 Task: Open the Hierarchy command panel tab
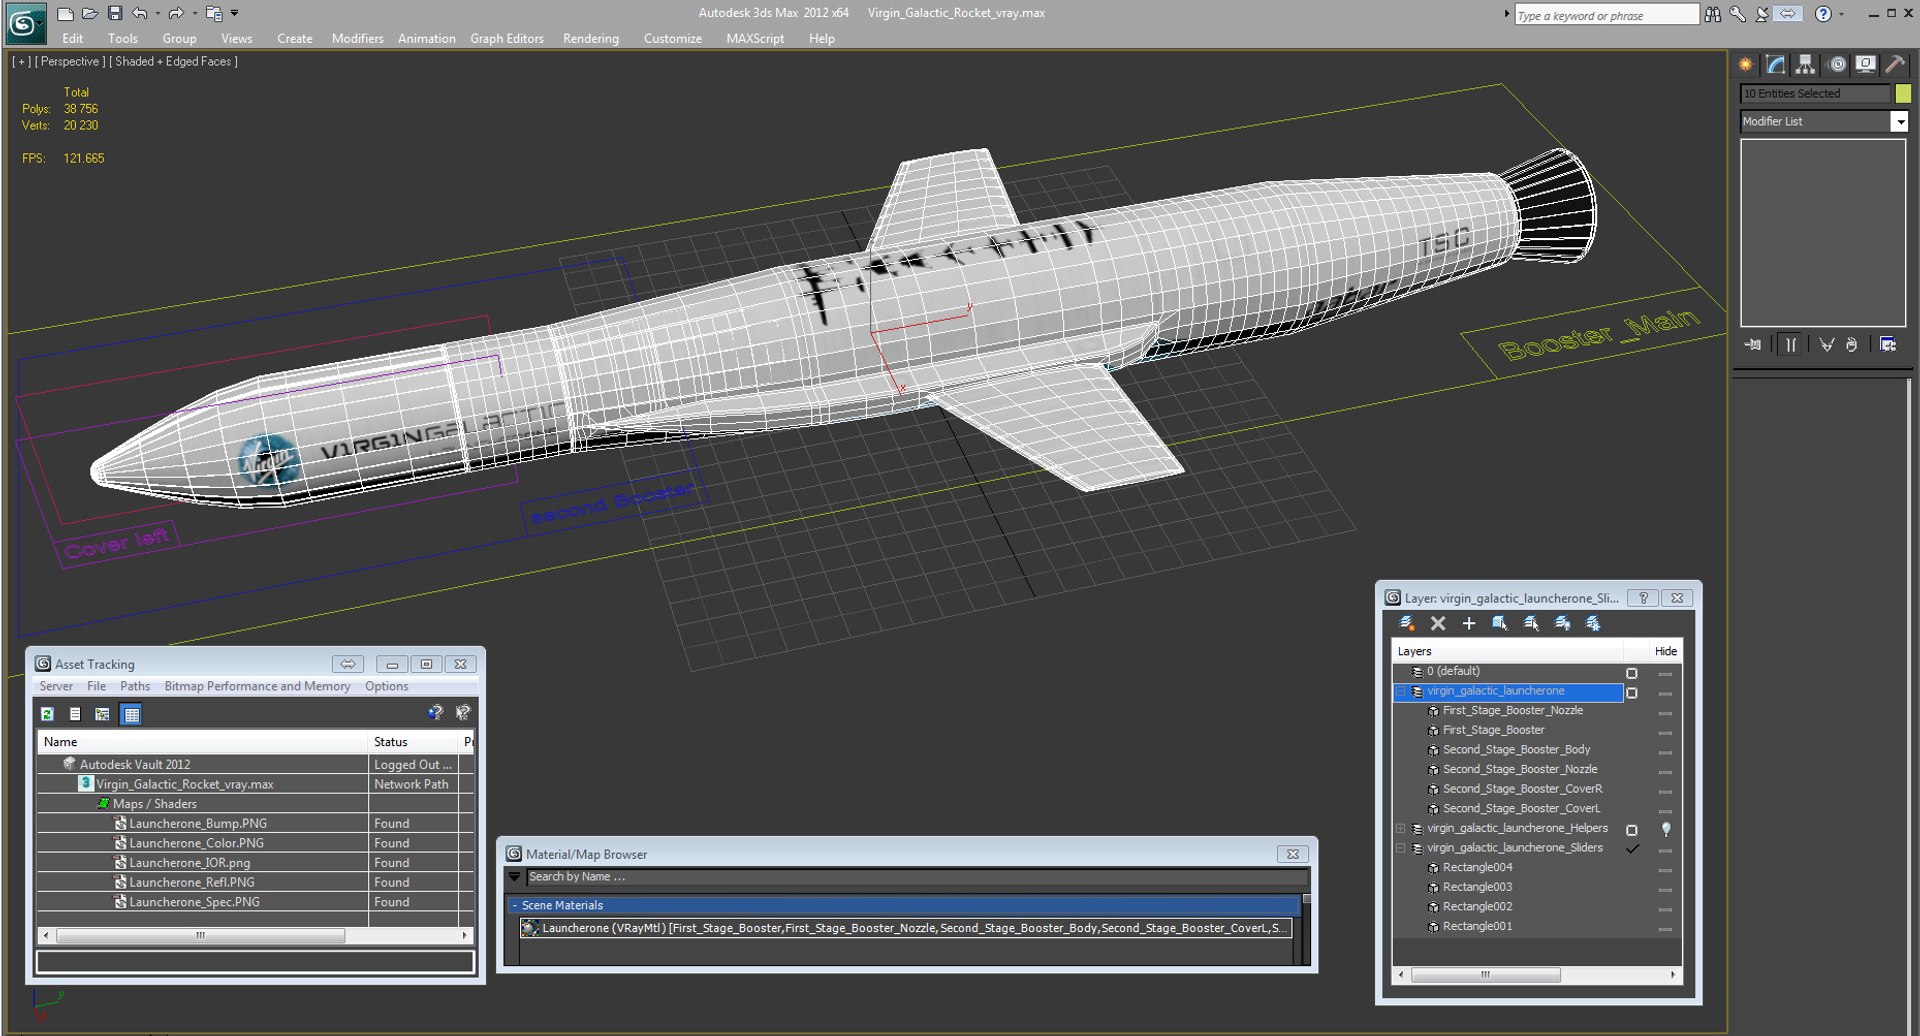(1805, 64)
